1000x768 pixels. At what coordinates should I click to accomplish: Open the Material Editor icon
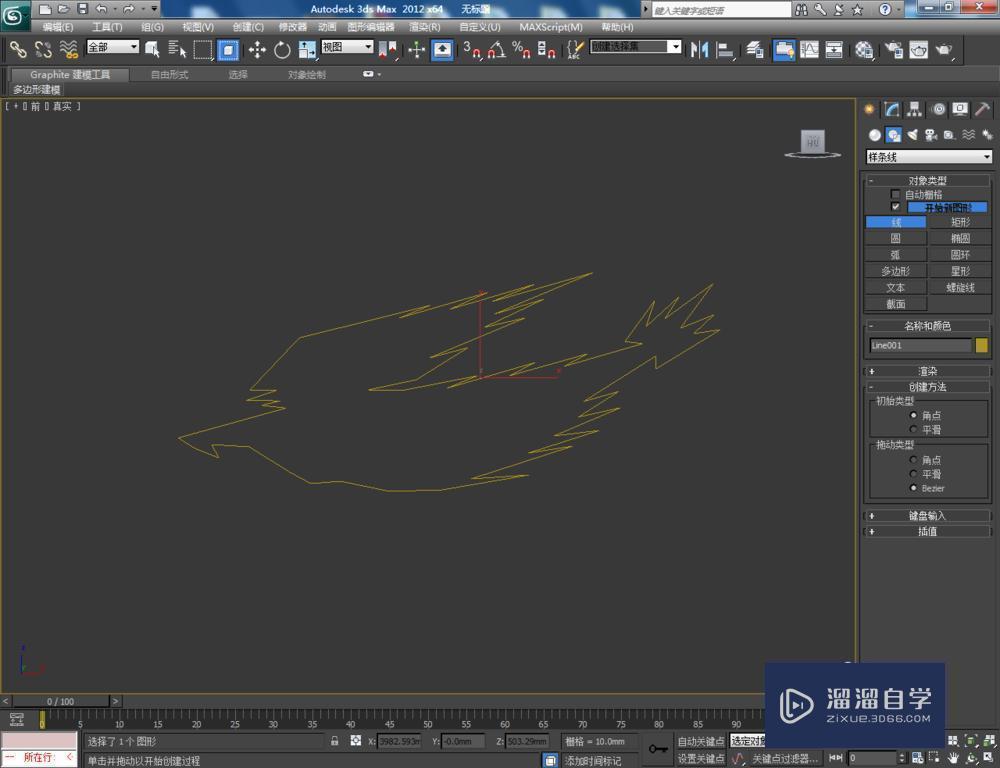click(864, 49)
